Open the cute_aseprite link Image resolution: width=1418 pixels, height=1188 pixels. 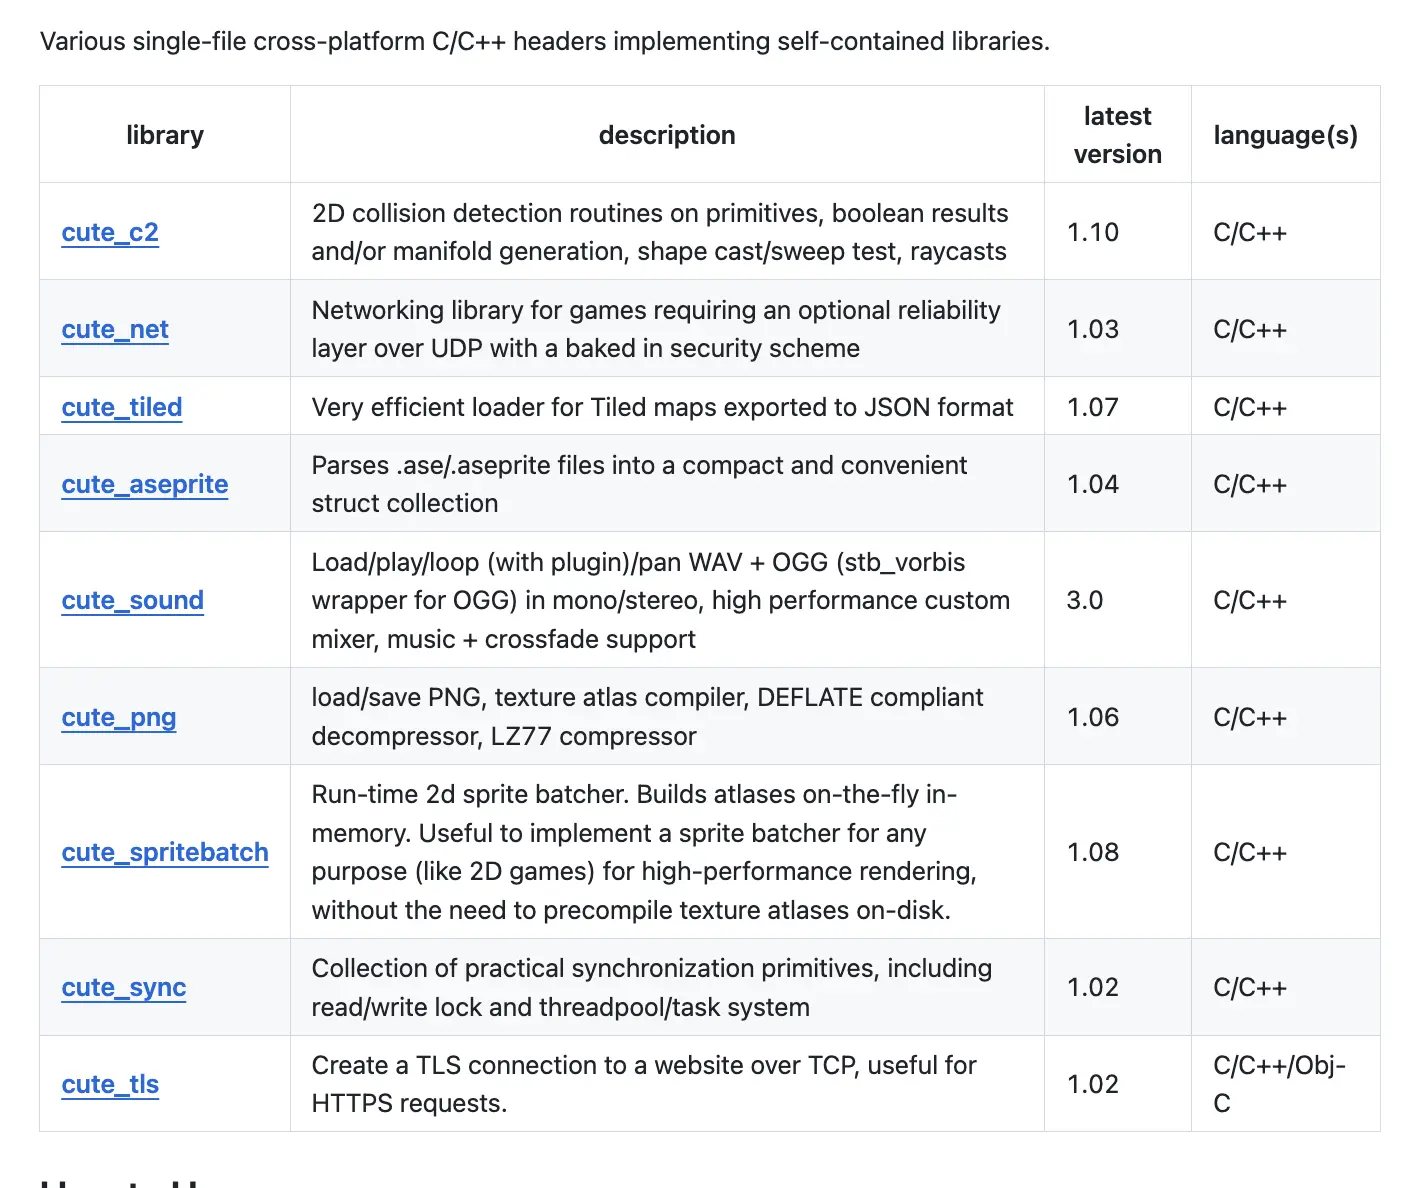(x=145, y=484)
